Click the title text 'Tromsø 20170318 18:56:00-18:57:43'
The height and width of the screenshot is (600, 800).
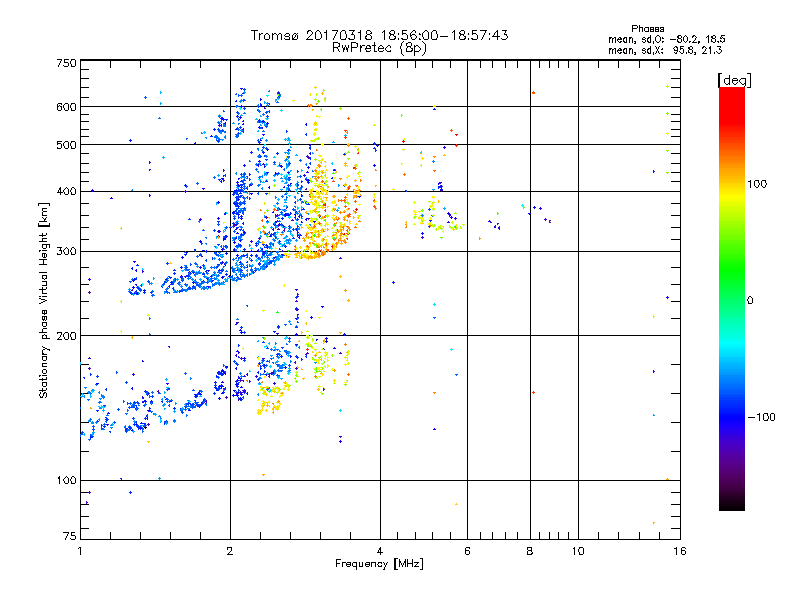tap(379, 35)
